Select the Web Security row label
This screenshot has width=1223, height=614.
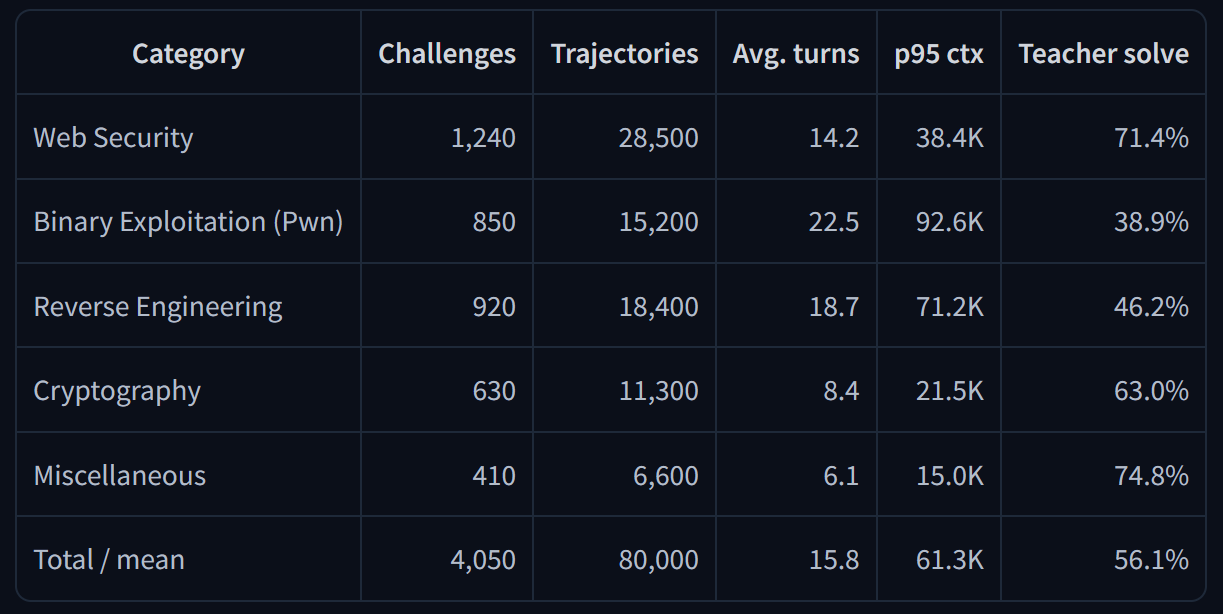[114, 138]
